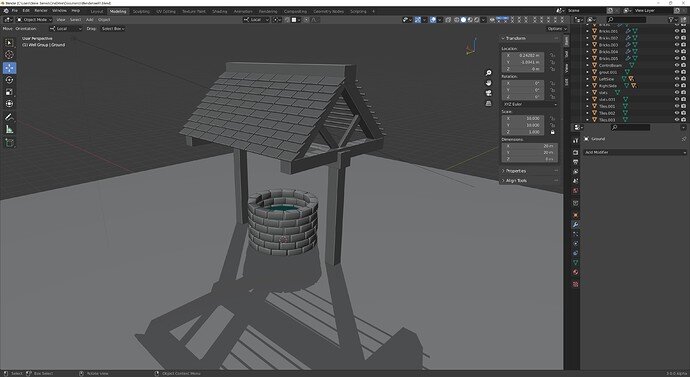Open the Output properties tab icon
The width and height of the screenshot is (690, 377).
pos(575,162)
